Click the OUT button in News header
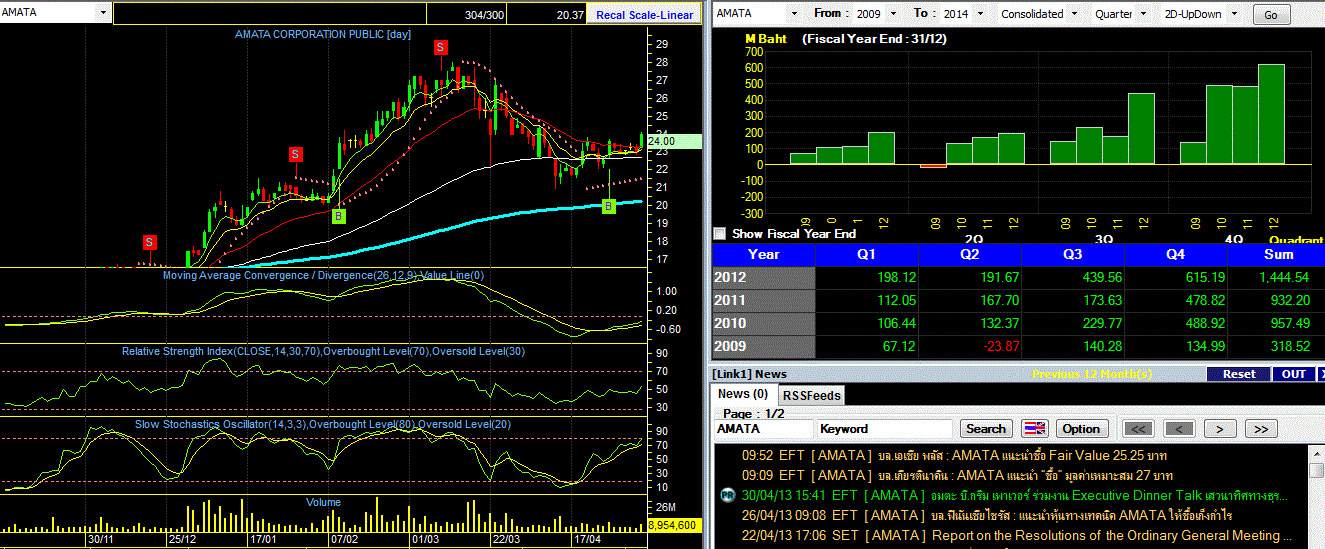This screenshot has height=549, width=1325. pos(1294,374)
